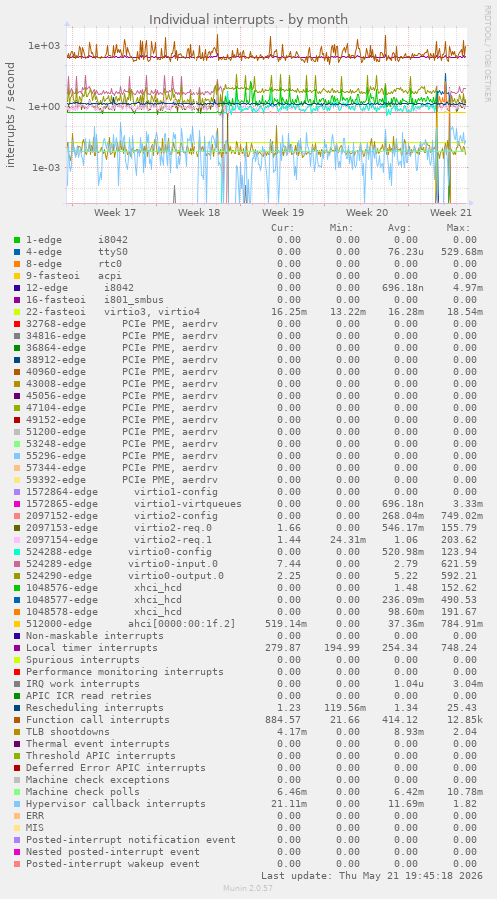Click the orange 8-edge rtc0 color swatch

[x=17, y=264]
